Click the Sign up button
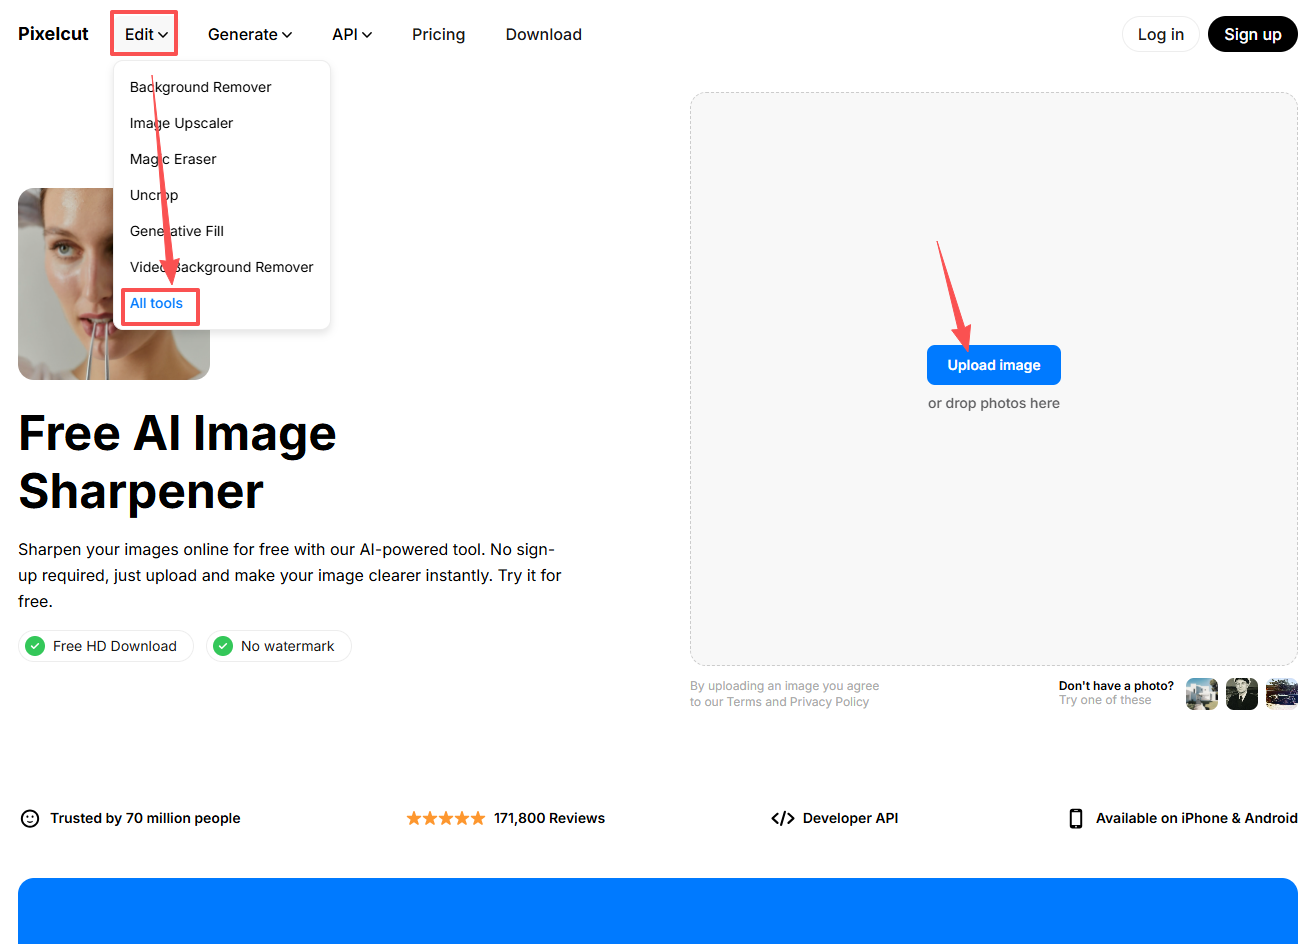This screenshot has height=944, width=1307. tap(1253, 34)
